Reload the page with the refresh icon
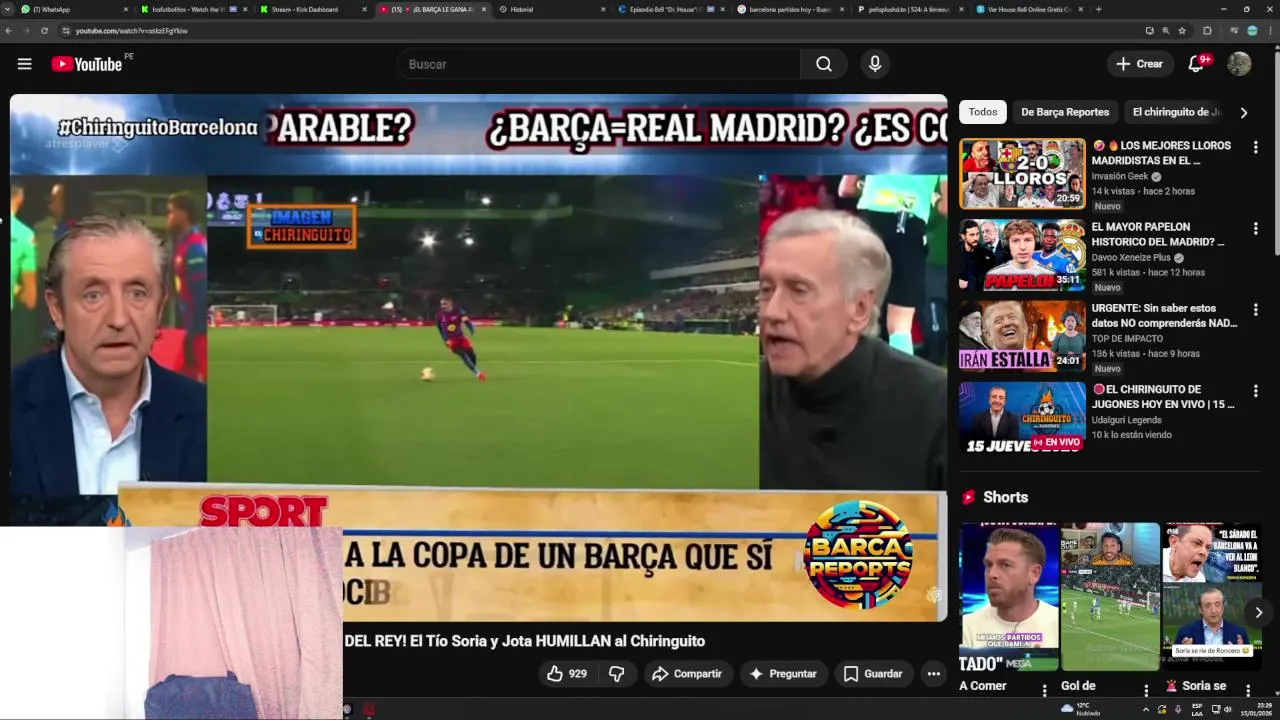 (x=44, y=31)
